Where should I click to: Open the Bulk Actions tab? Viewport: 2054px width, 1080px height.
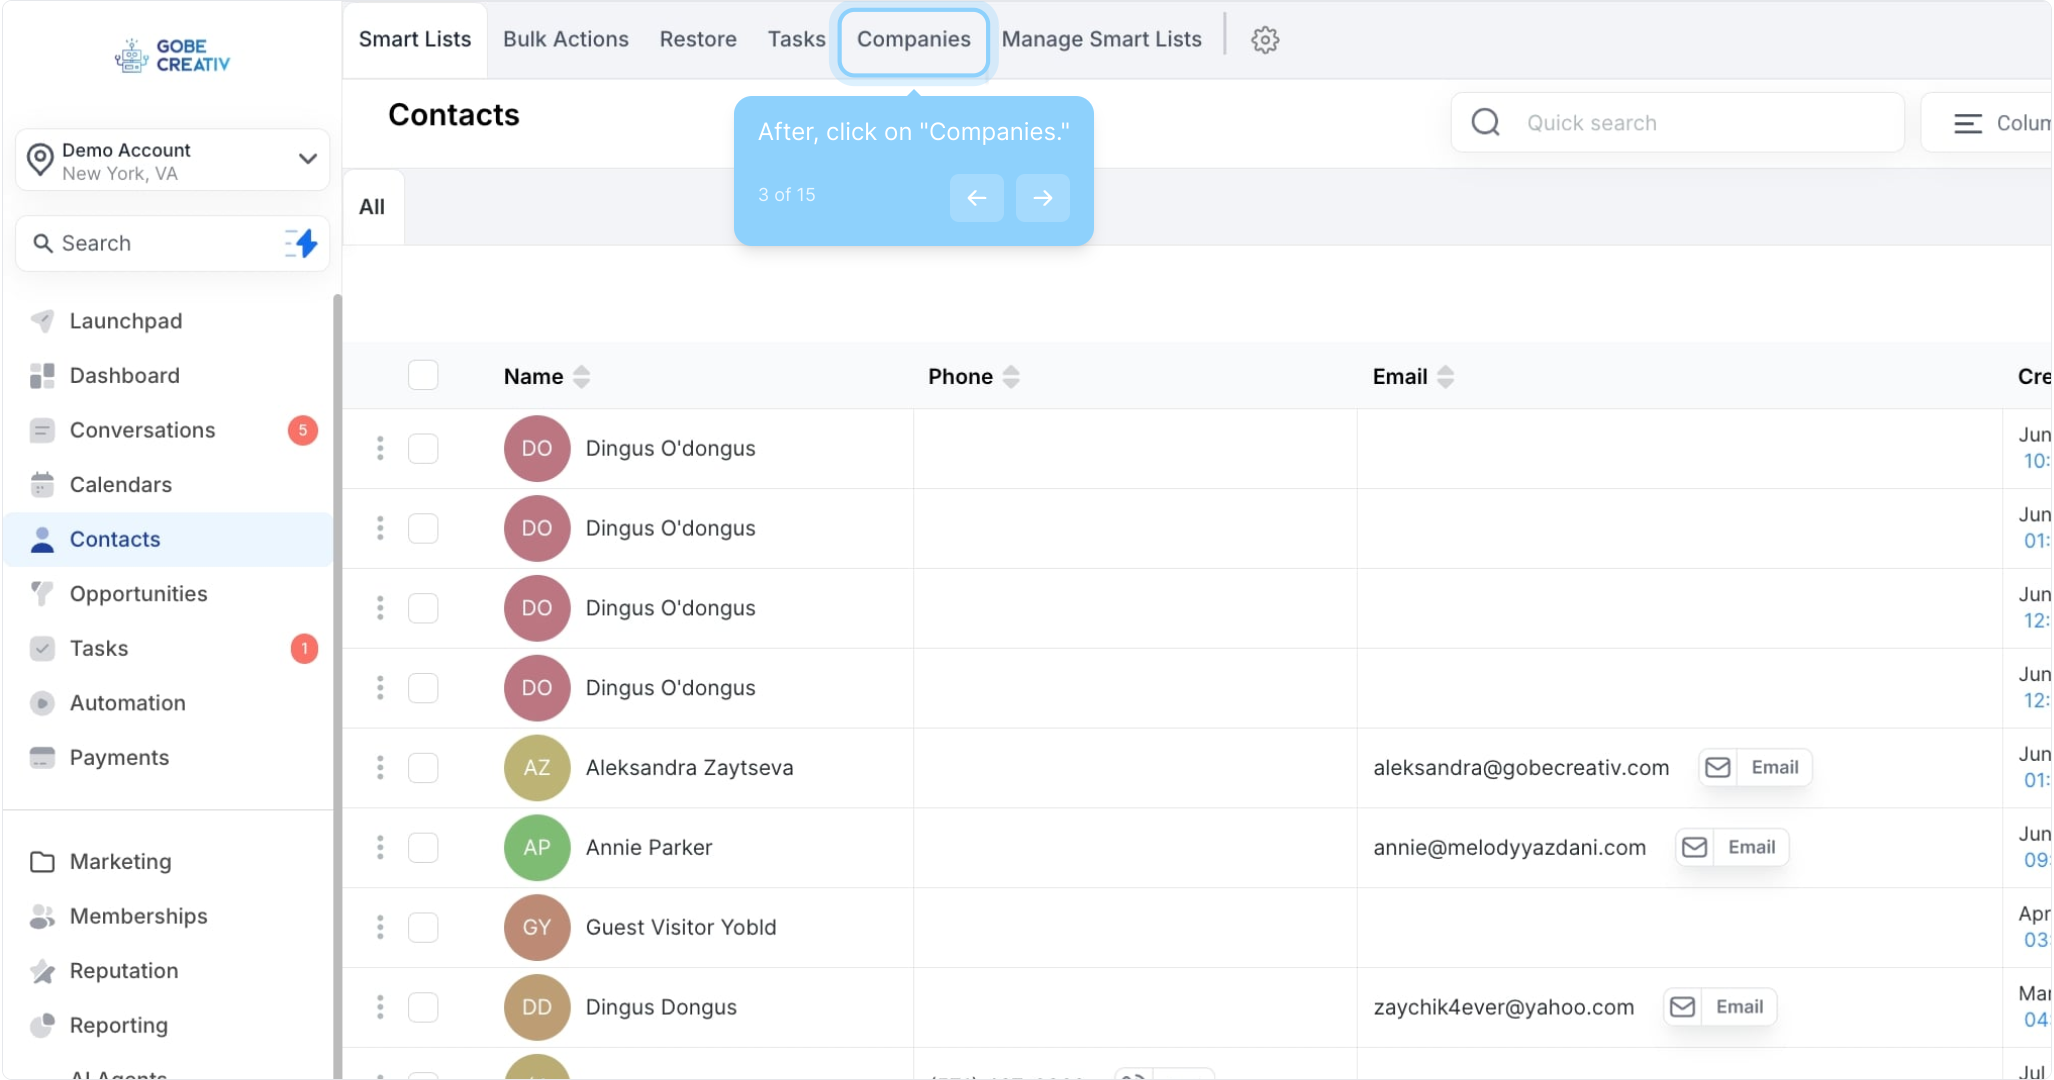565,40
